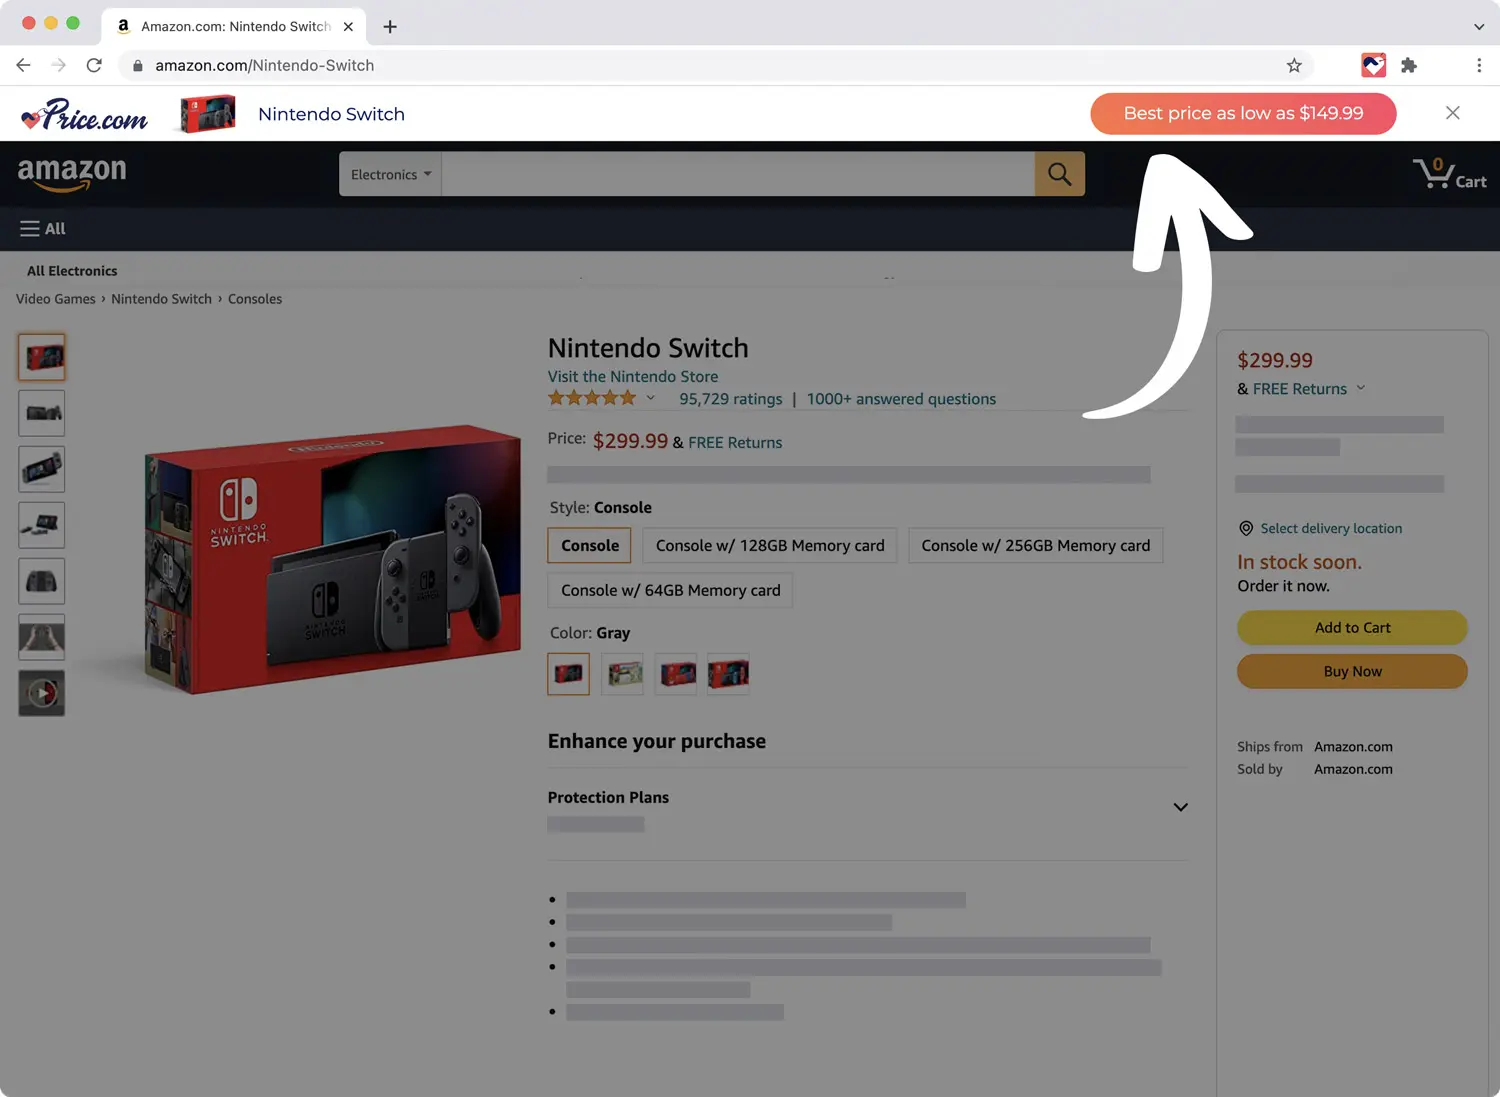Open the extensions puzzle piece menu
Viewport: 1500px width, 1097px height.
(x=1409, y=65)
